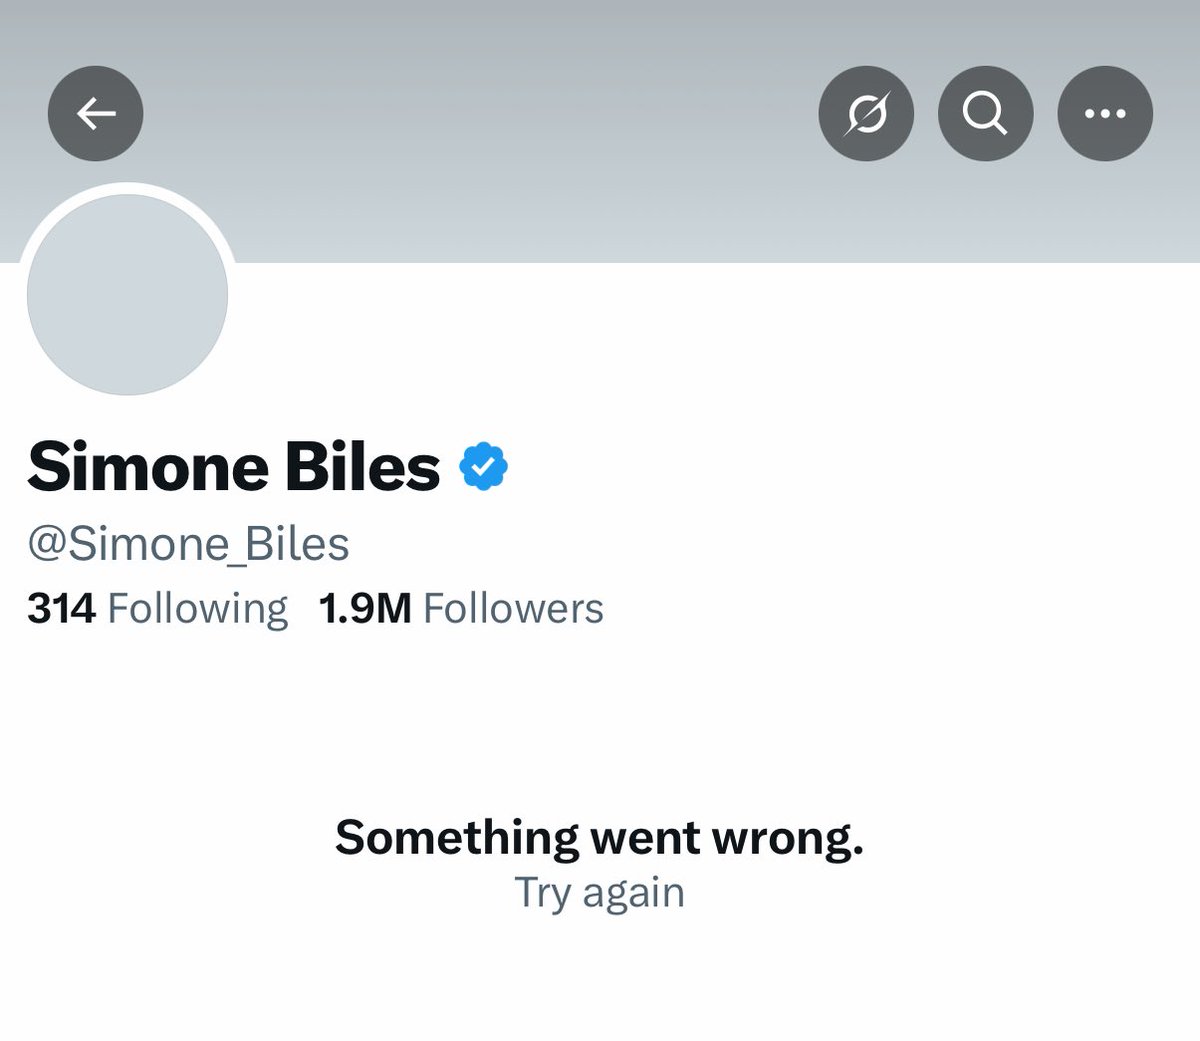Viewport: 1200px width, 1041px height.
Task: Click the blue verified checkmark badge
Action: pos(484,467)
